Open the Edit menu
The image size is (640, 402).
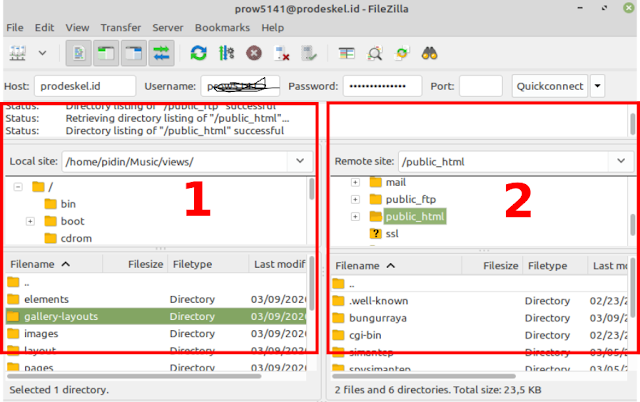tap(44, 27)
